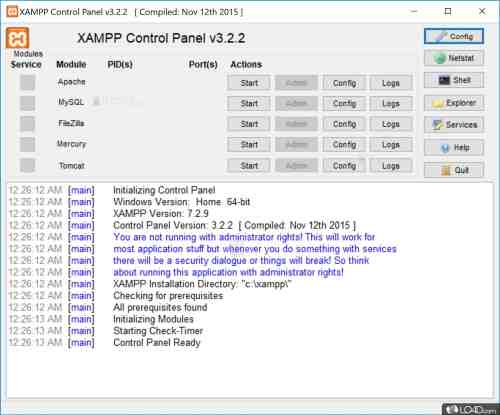Click the XAMPP title bar icon

click(12, 12)
